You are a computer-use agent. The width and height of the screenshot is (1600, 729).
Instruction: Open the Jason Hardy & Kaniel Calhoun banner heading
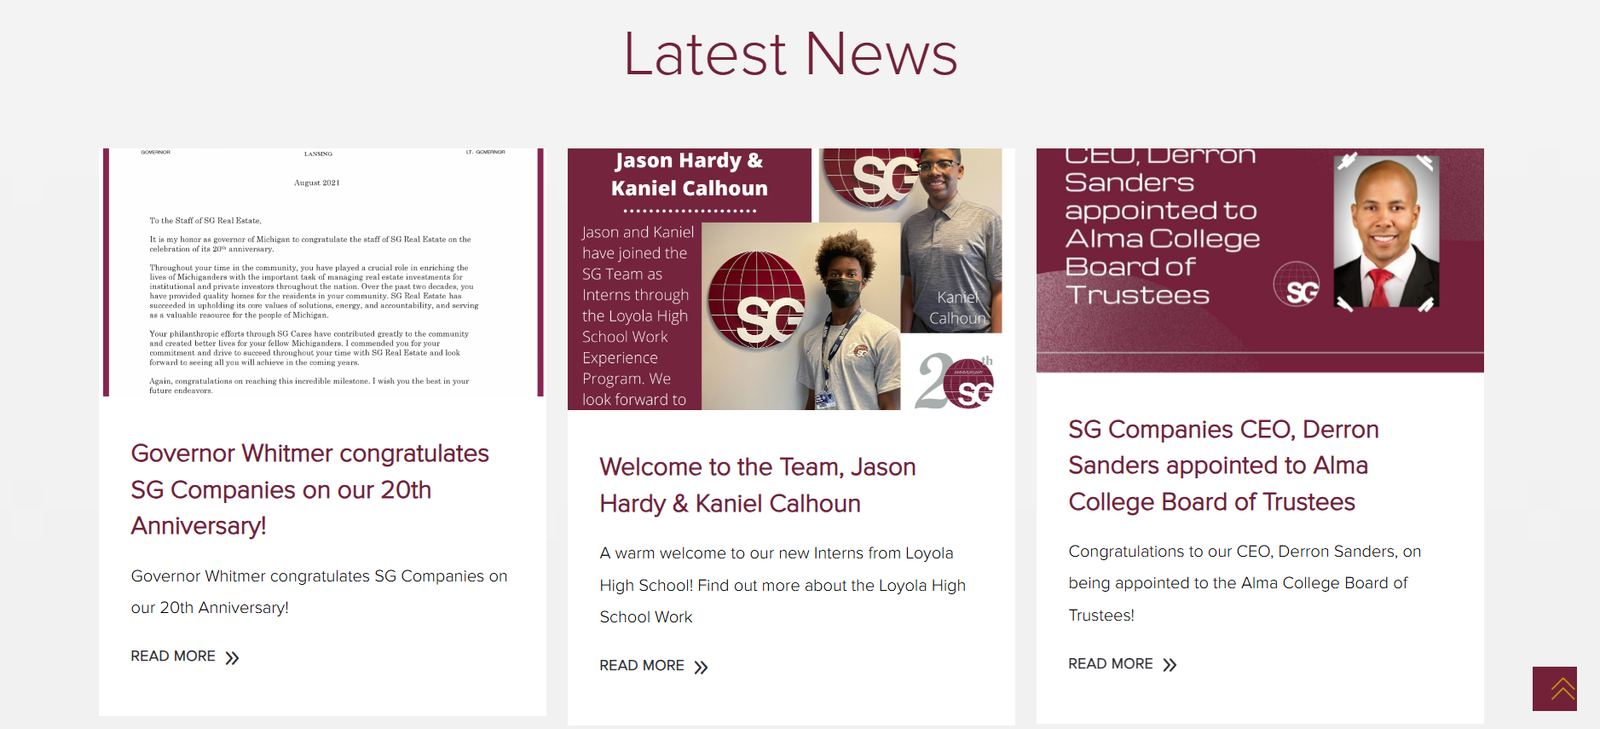tap(689, 175)
